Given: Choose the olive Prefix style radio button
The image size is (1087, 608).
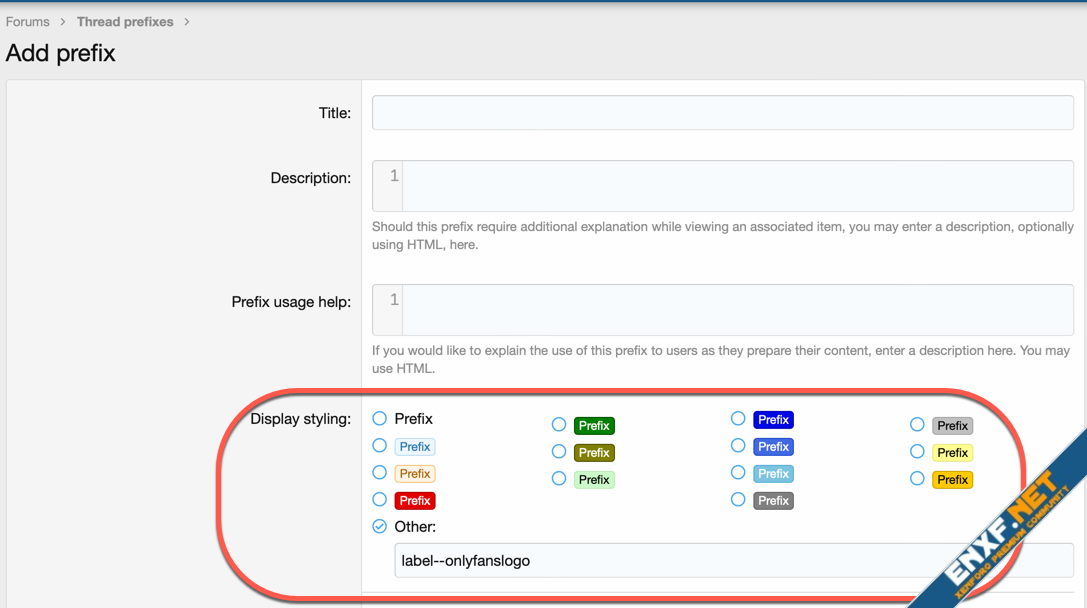Looking at the screenshot, I should click(x=559, y=452).
